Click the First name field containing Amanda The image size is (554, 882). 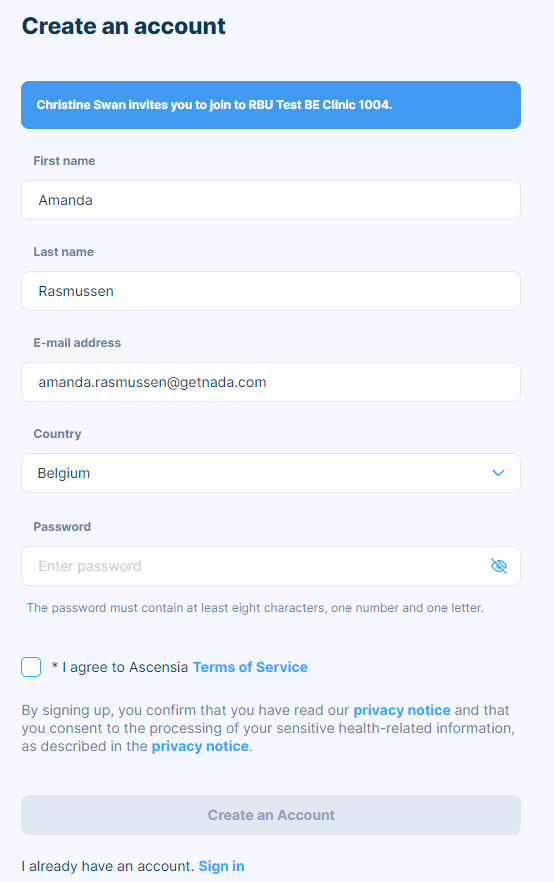(271, 200)
